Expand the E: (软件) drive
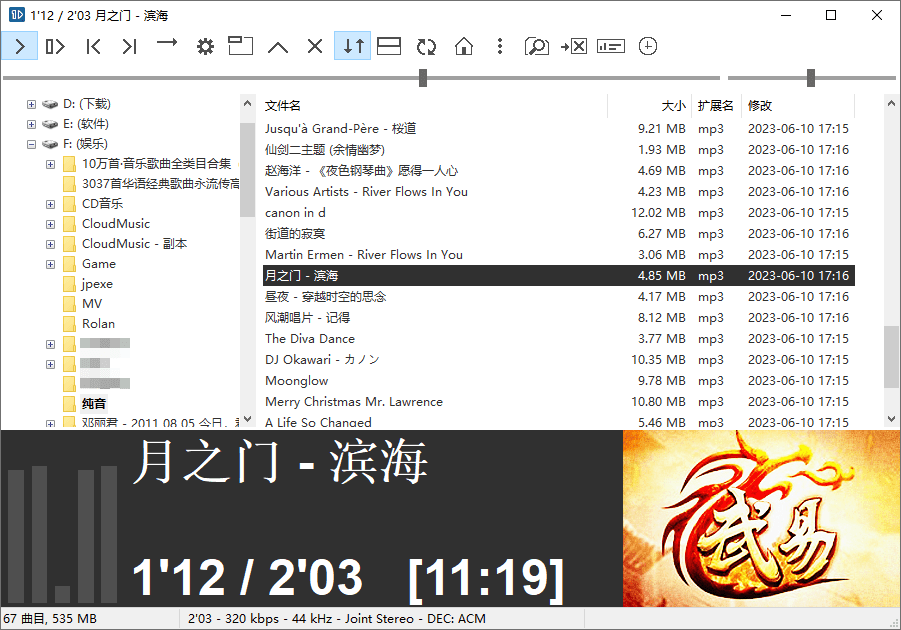The image size is (901, 630). pos(31,124)
